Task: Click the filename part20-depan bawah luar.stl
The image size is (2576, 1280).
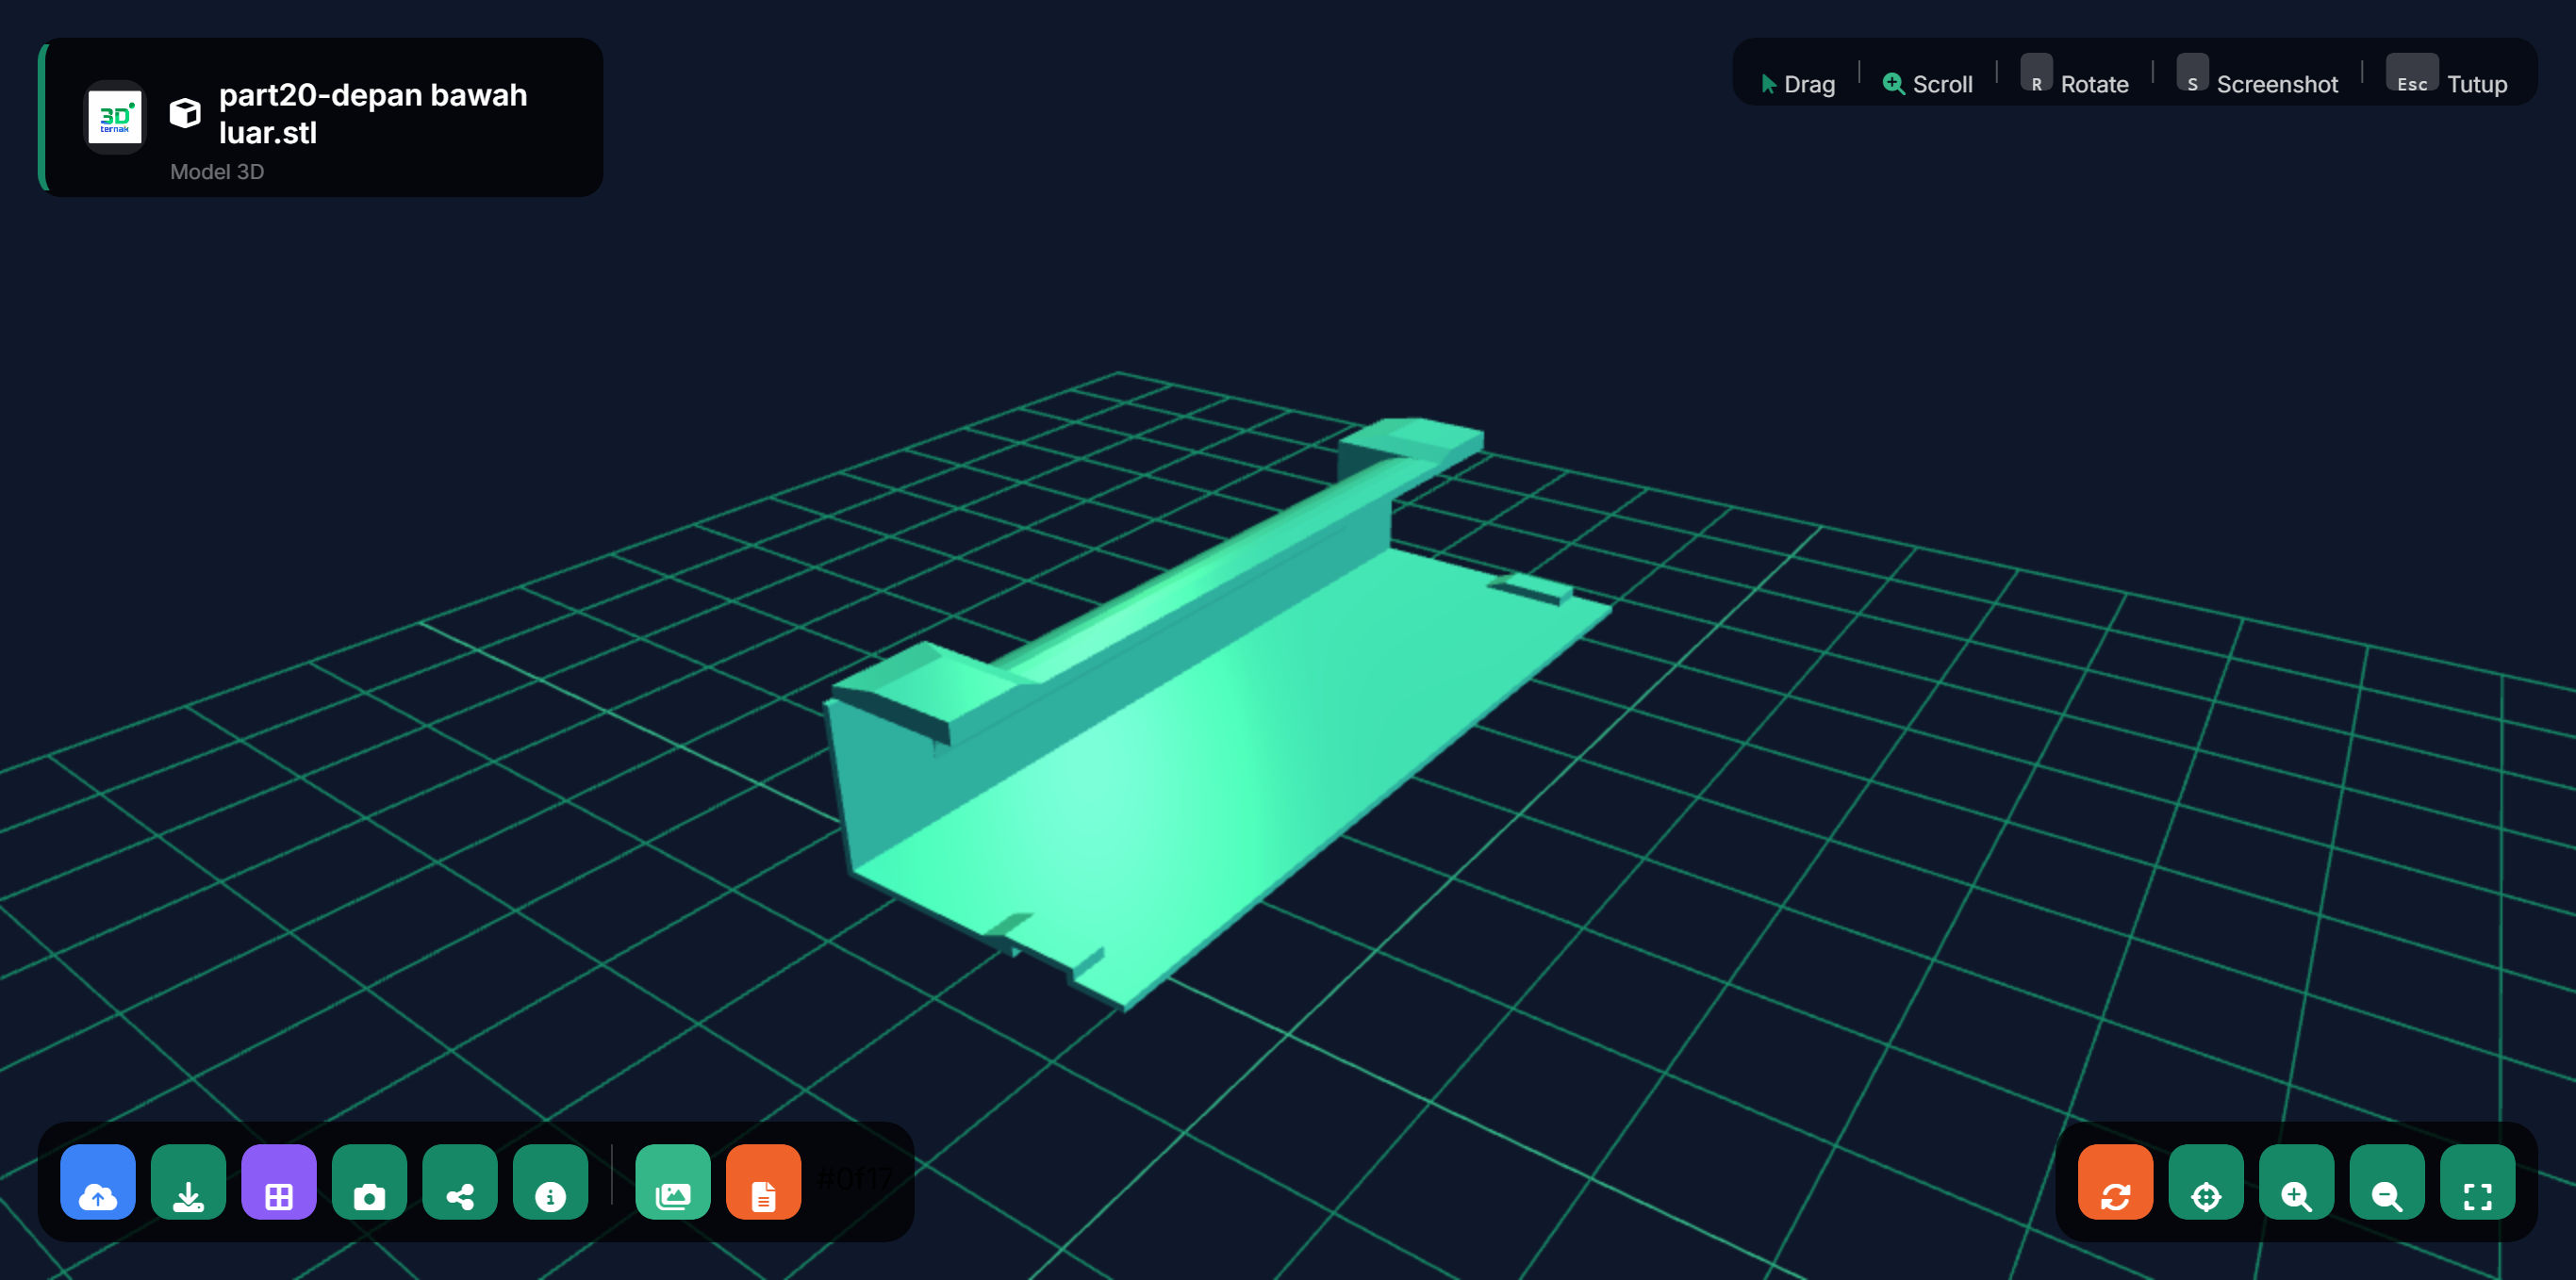Action: pos(373,113)
